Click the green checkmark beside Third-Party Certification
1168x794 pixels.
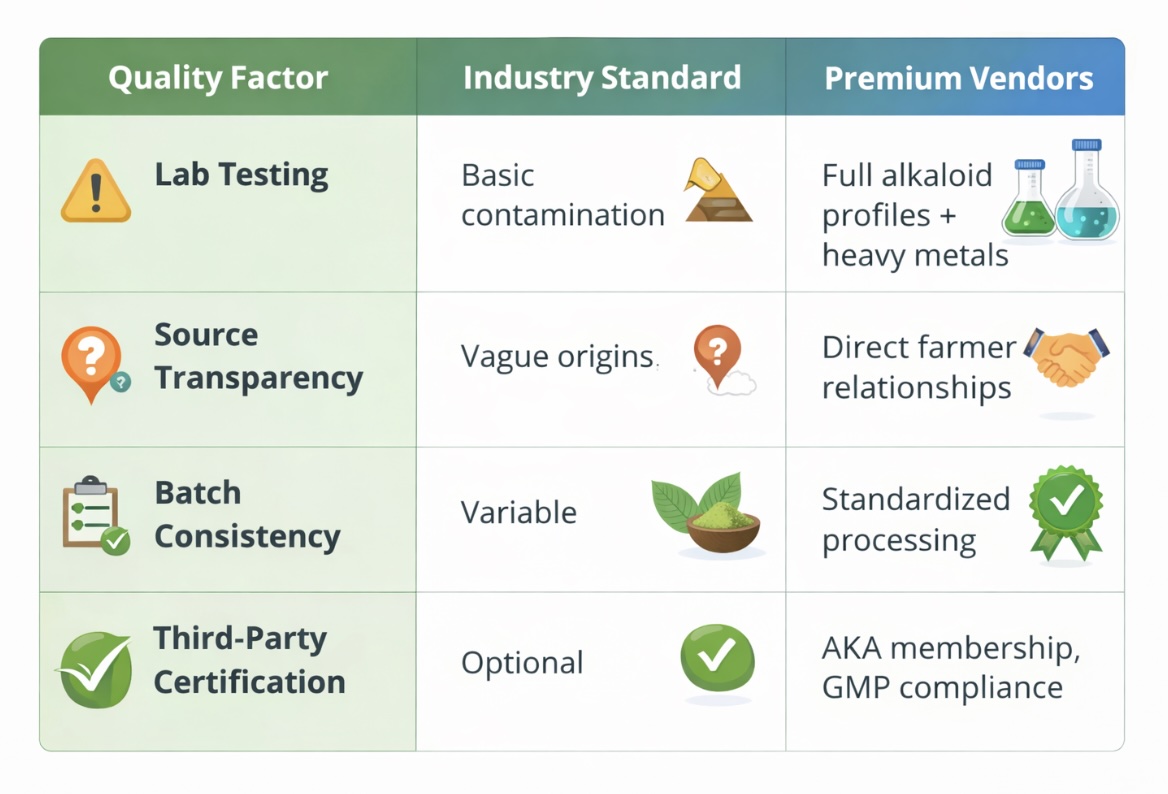click(x=95, y=669)
